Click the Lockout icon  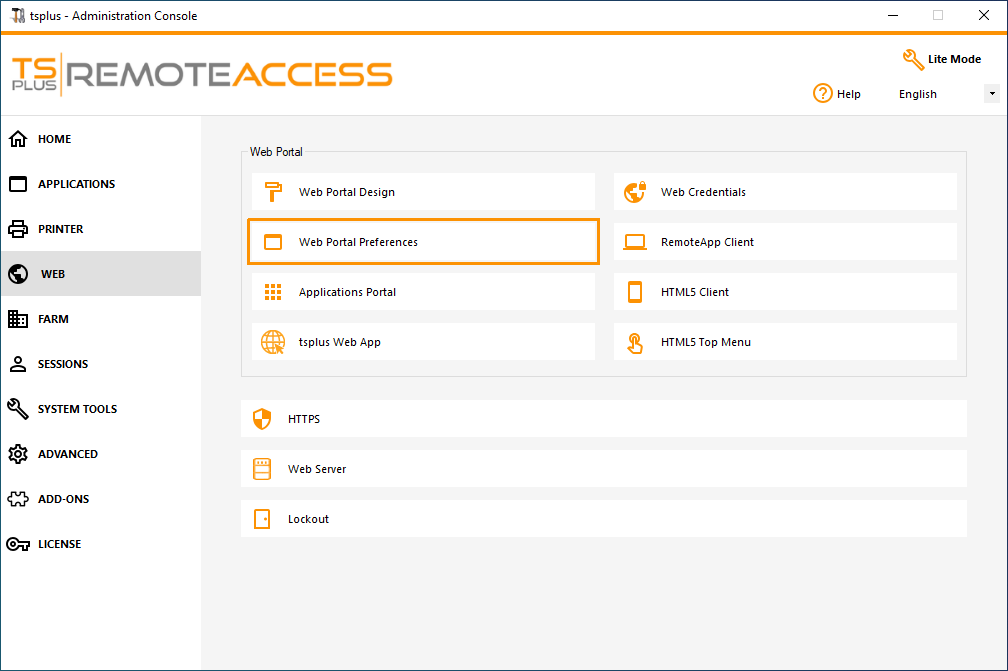(x=262, y=518)
